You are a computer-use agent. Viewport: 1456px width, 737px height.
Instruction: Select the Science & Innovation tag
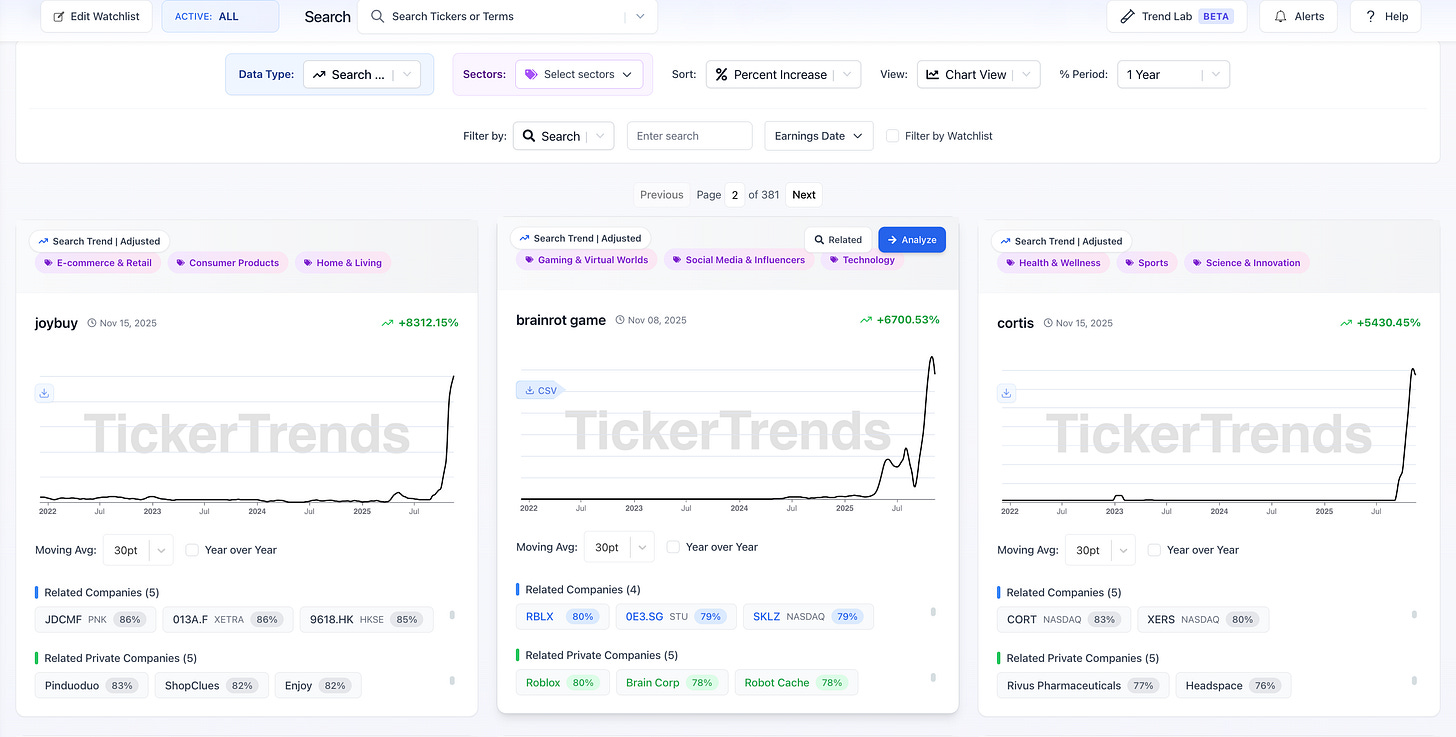[1246, 263]
